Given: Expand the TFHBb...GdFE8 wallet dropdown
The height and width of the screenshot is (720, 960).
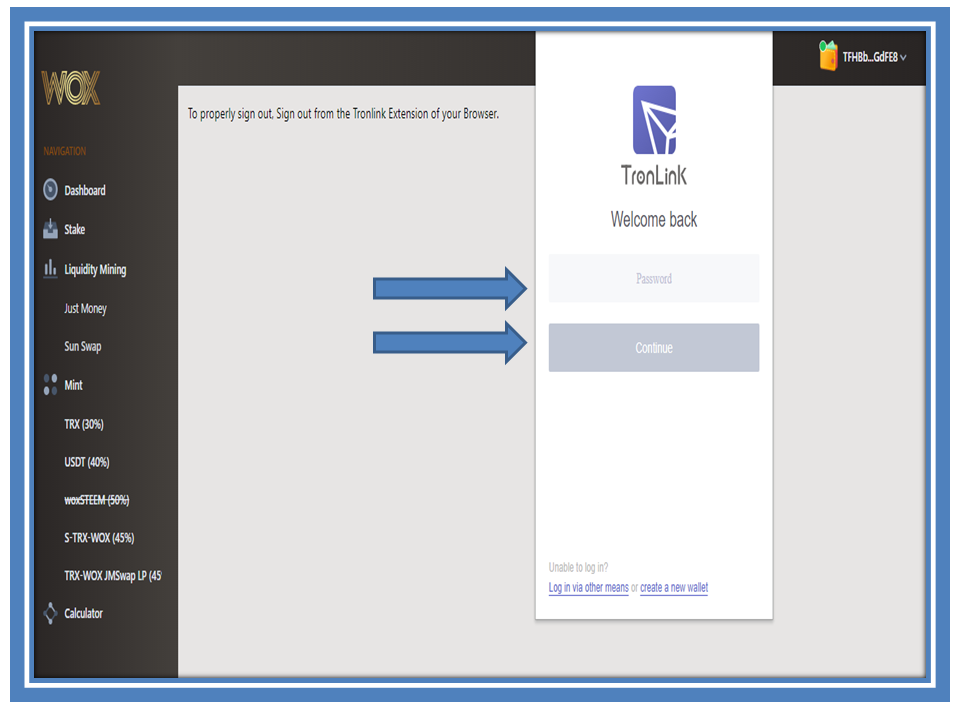Looking at the screenshot, I should 874,57.
